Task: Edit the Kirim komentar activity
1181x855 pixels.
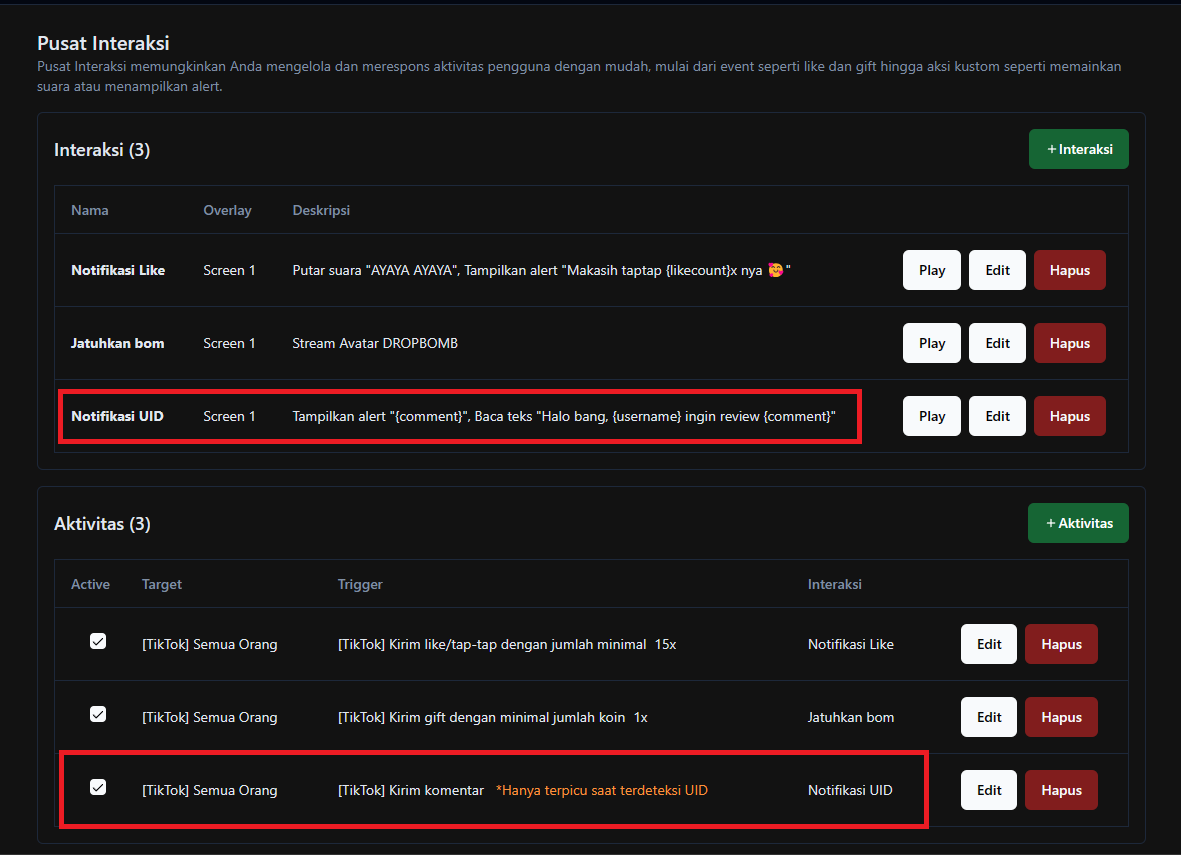Action: coord(988,790)
